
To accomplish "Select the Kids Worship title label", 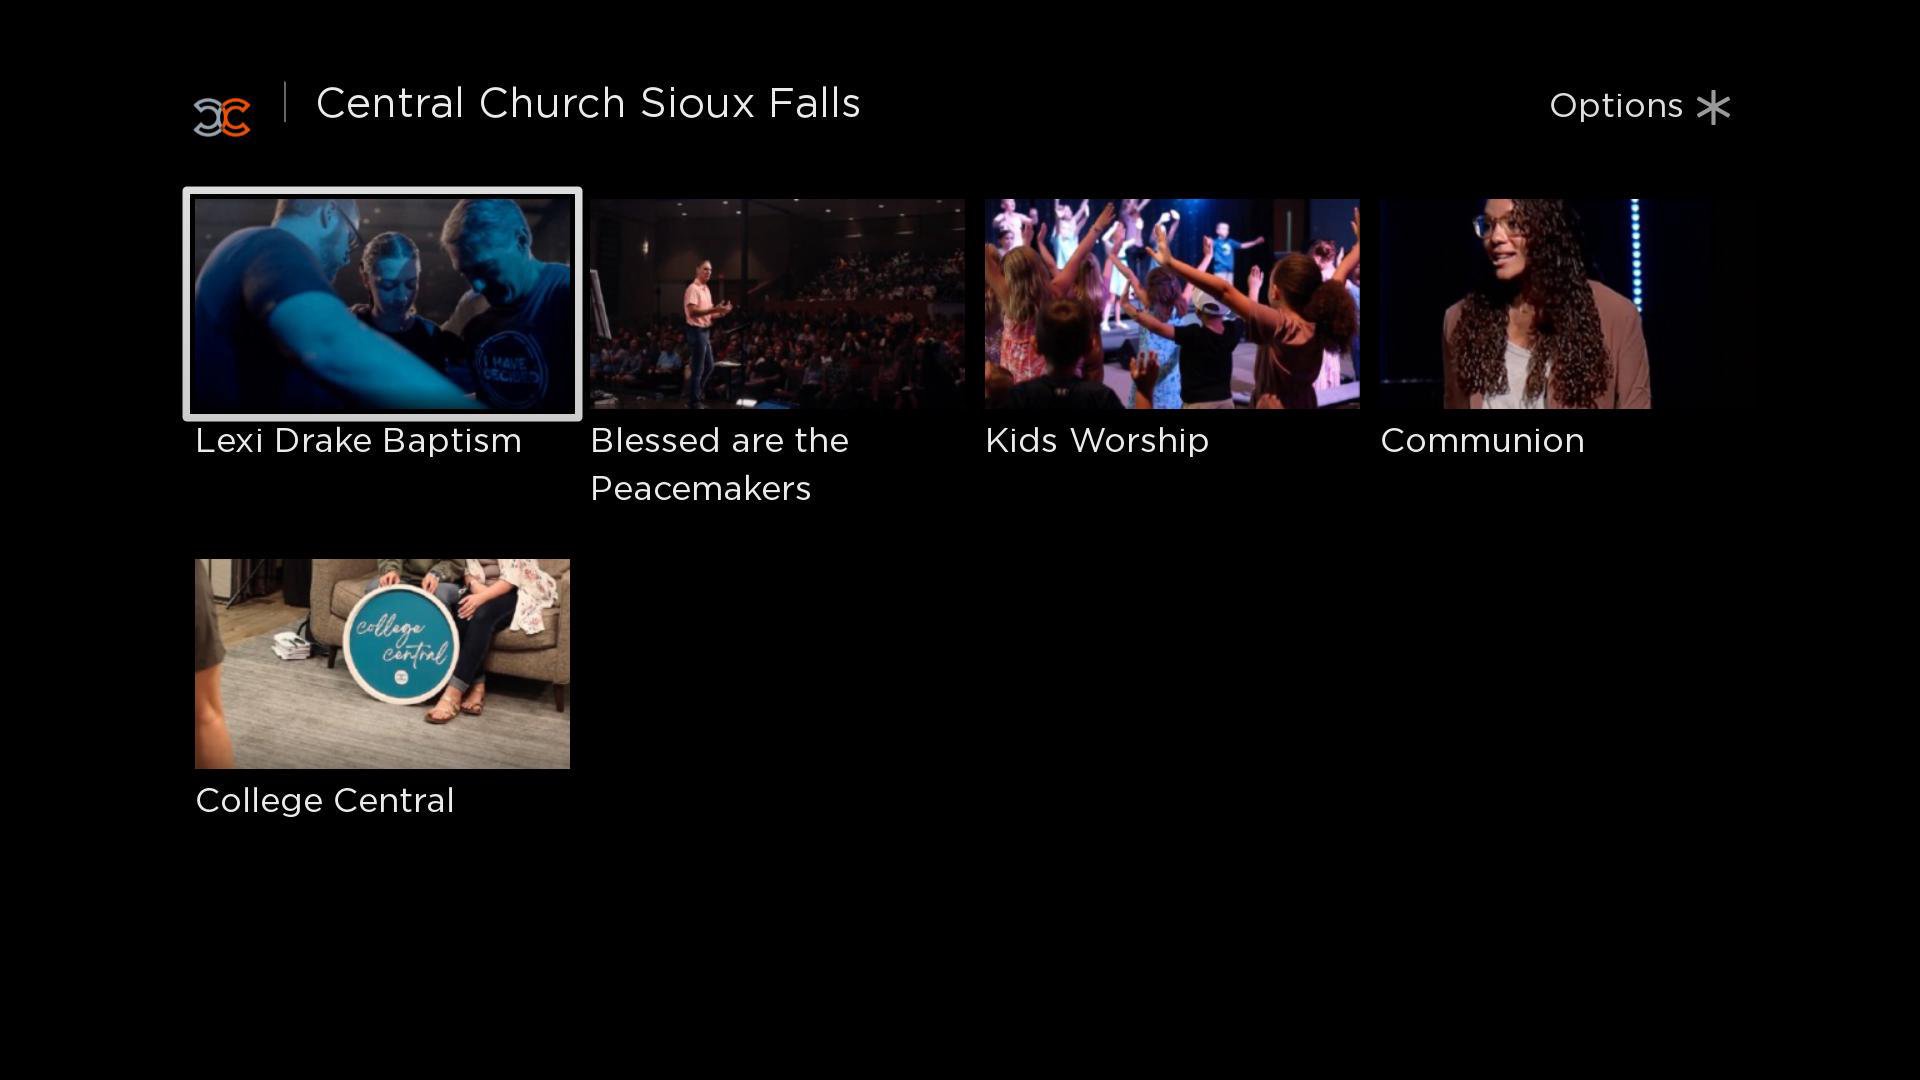I will pyautogui.click(x=1097, y=441).
